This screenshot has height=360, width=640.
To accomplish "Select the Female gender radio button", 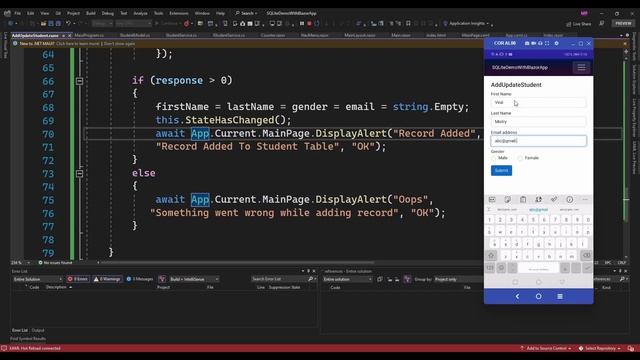I will pyautogui.click(x=520, y=158).
